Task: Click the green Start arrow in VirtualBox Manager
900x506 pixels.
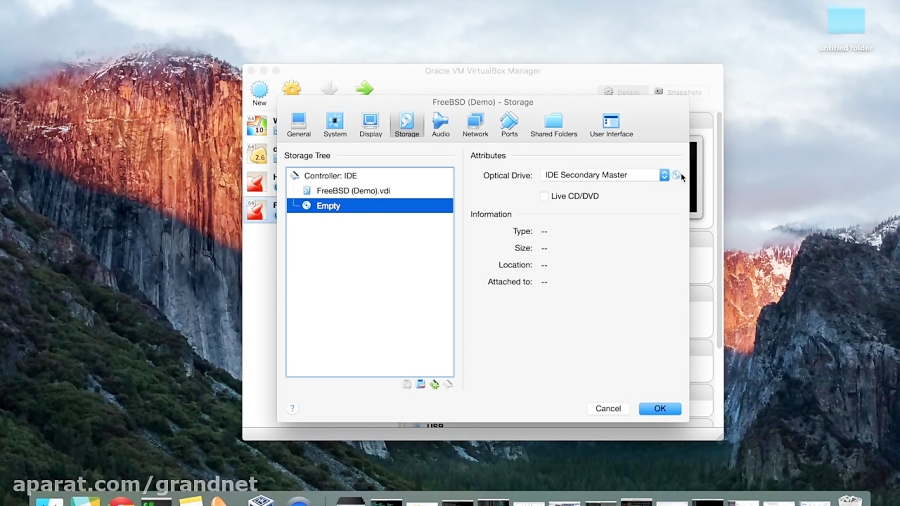Action: tap(364, 88)
